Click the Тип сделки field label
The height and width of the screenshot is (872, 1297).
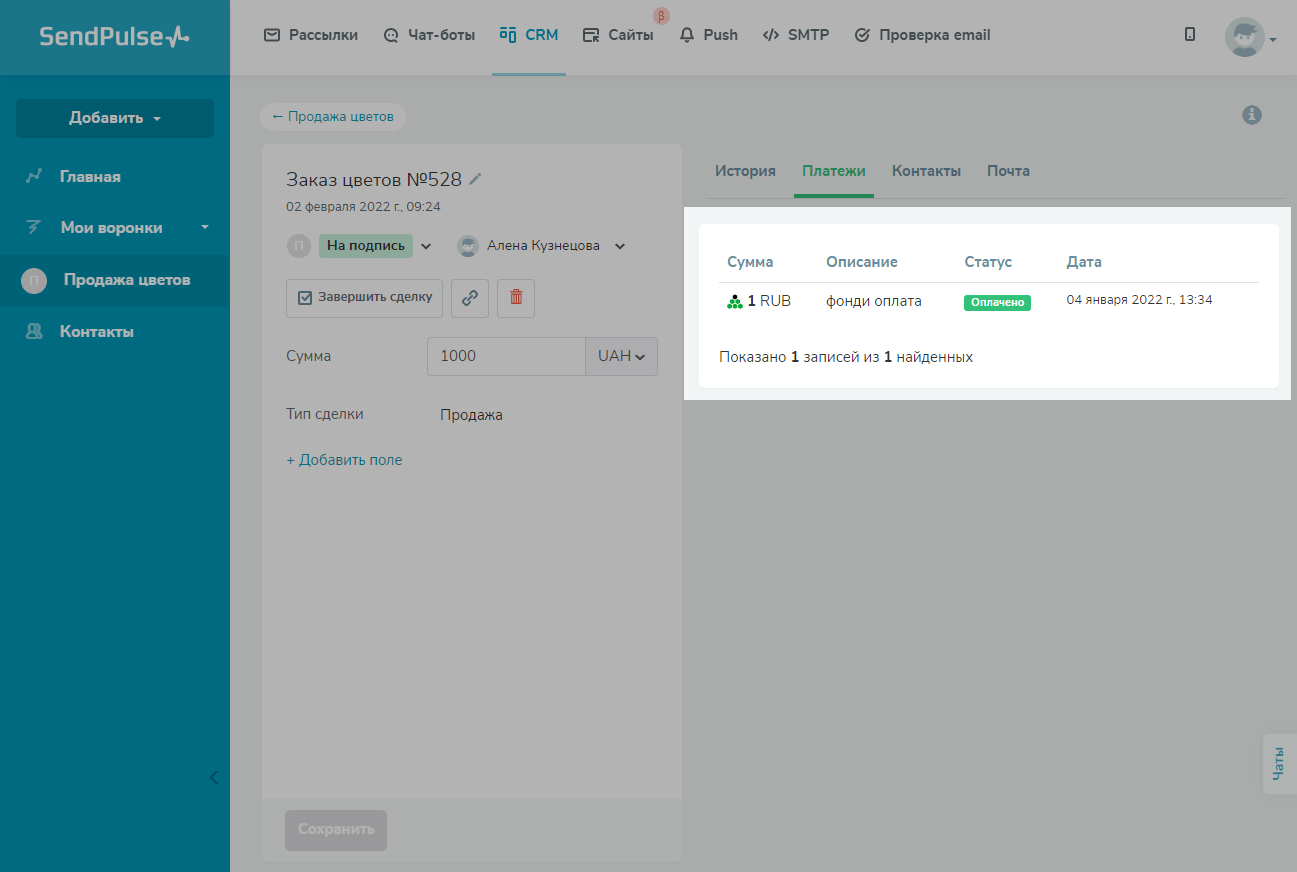[325, 414]
